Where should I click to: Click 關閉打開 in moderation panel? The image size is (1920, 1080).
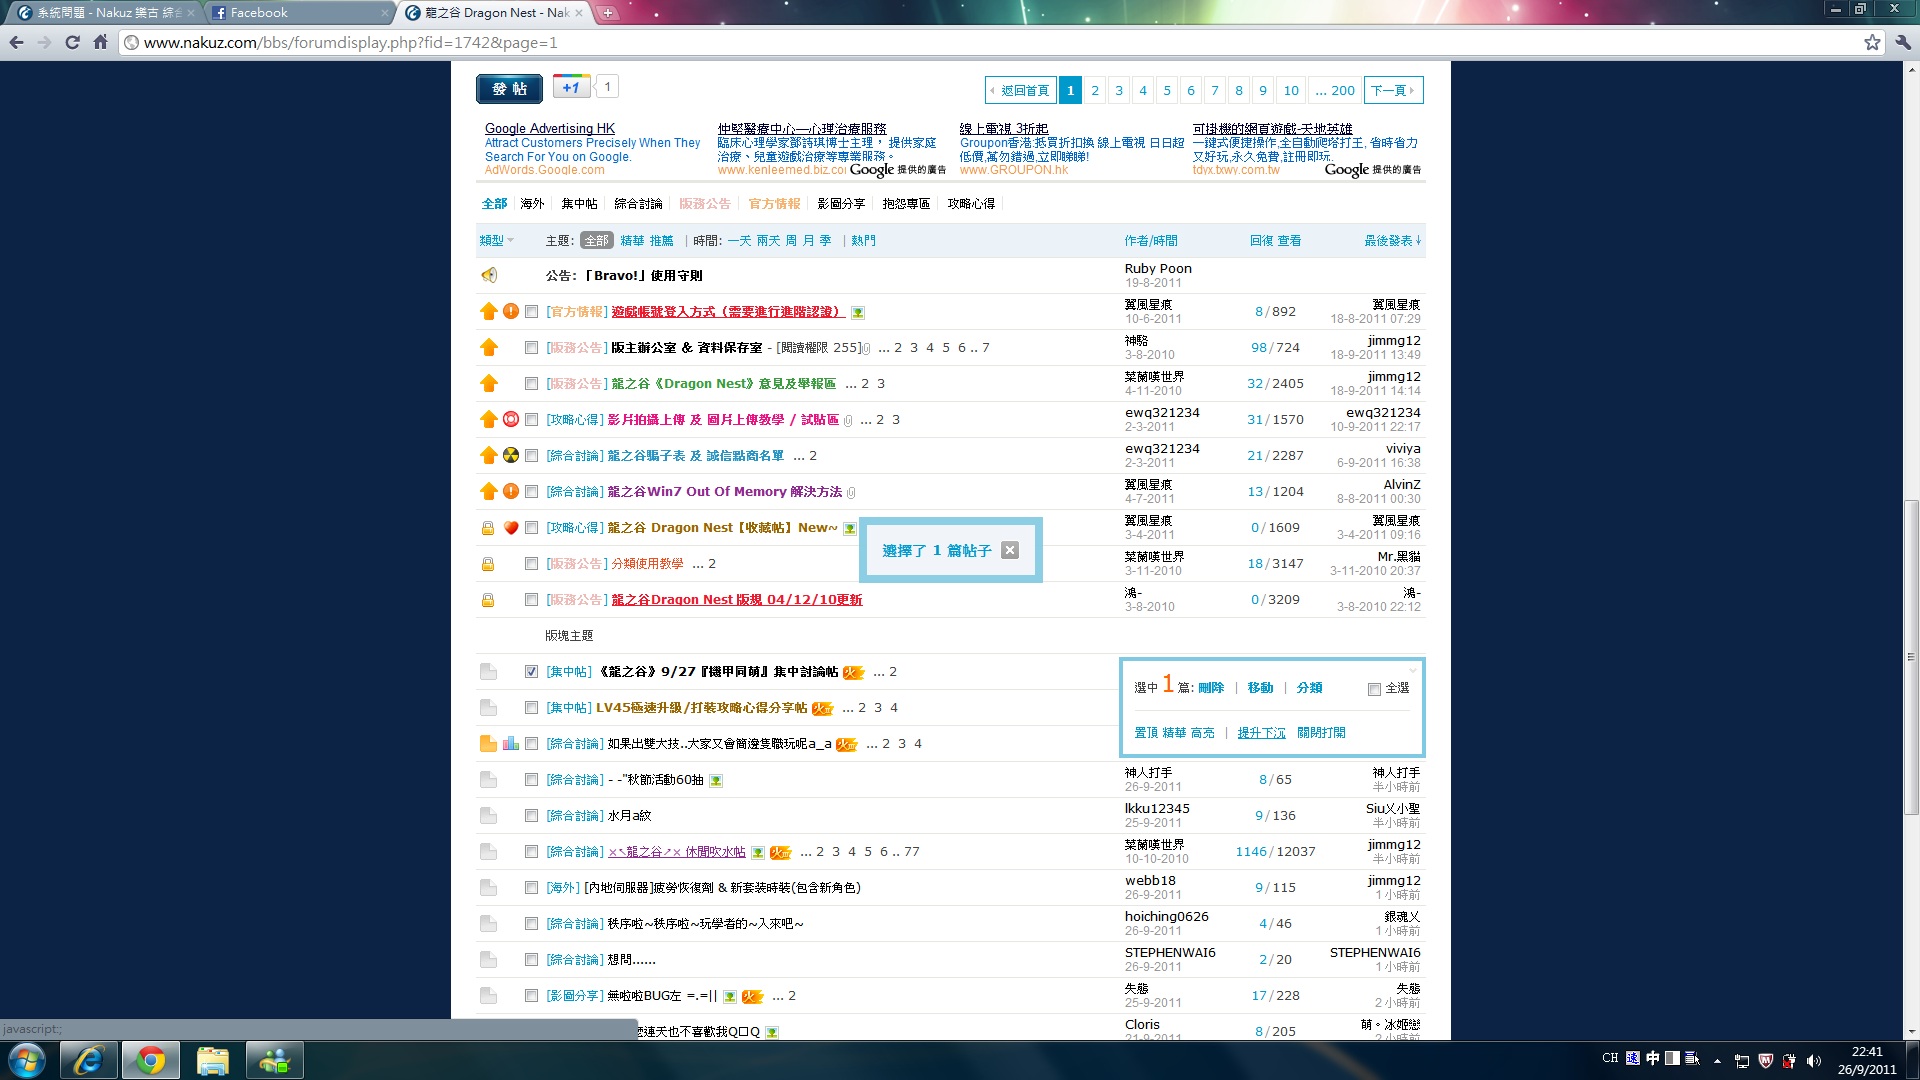click(x=1321, y=732)
